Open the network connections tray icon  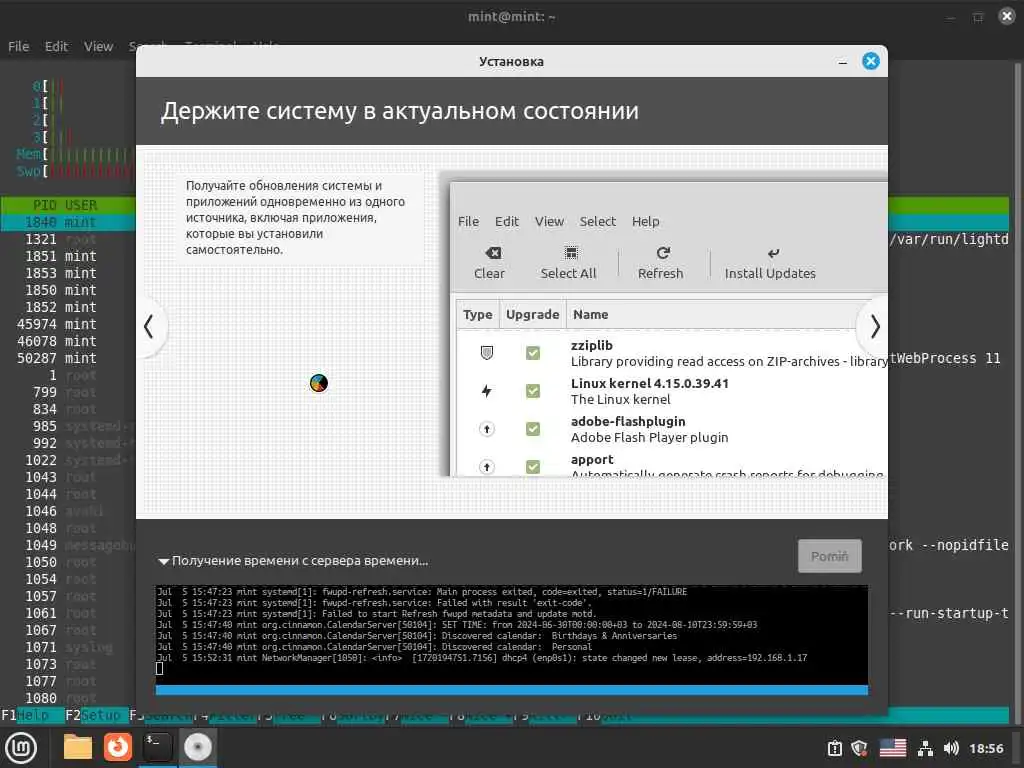(925, 748)
